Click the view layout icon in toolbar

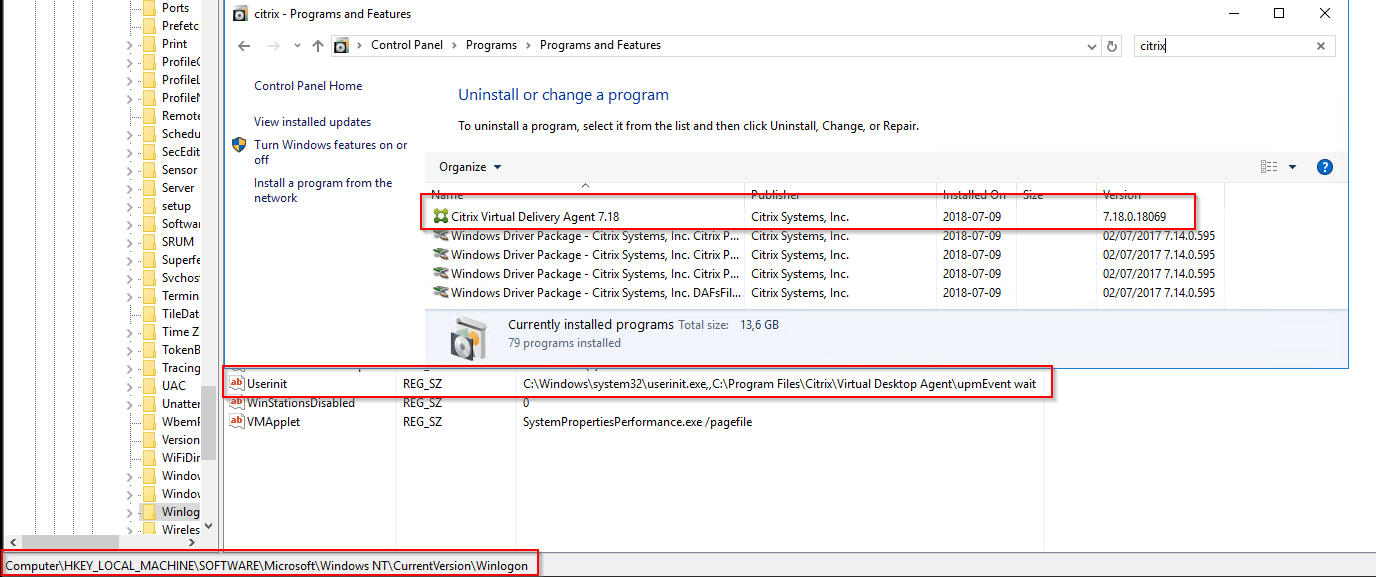[x=1269, y=167]
